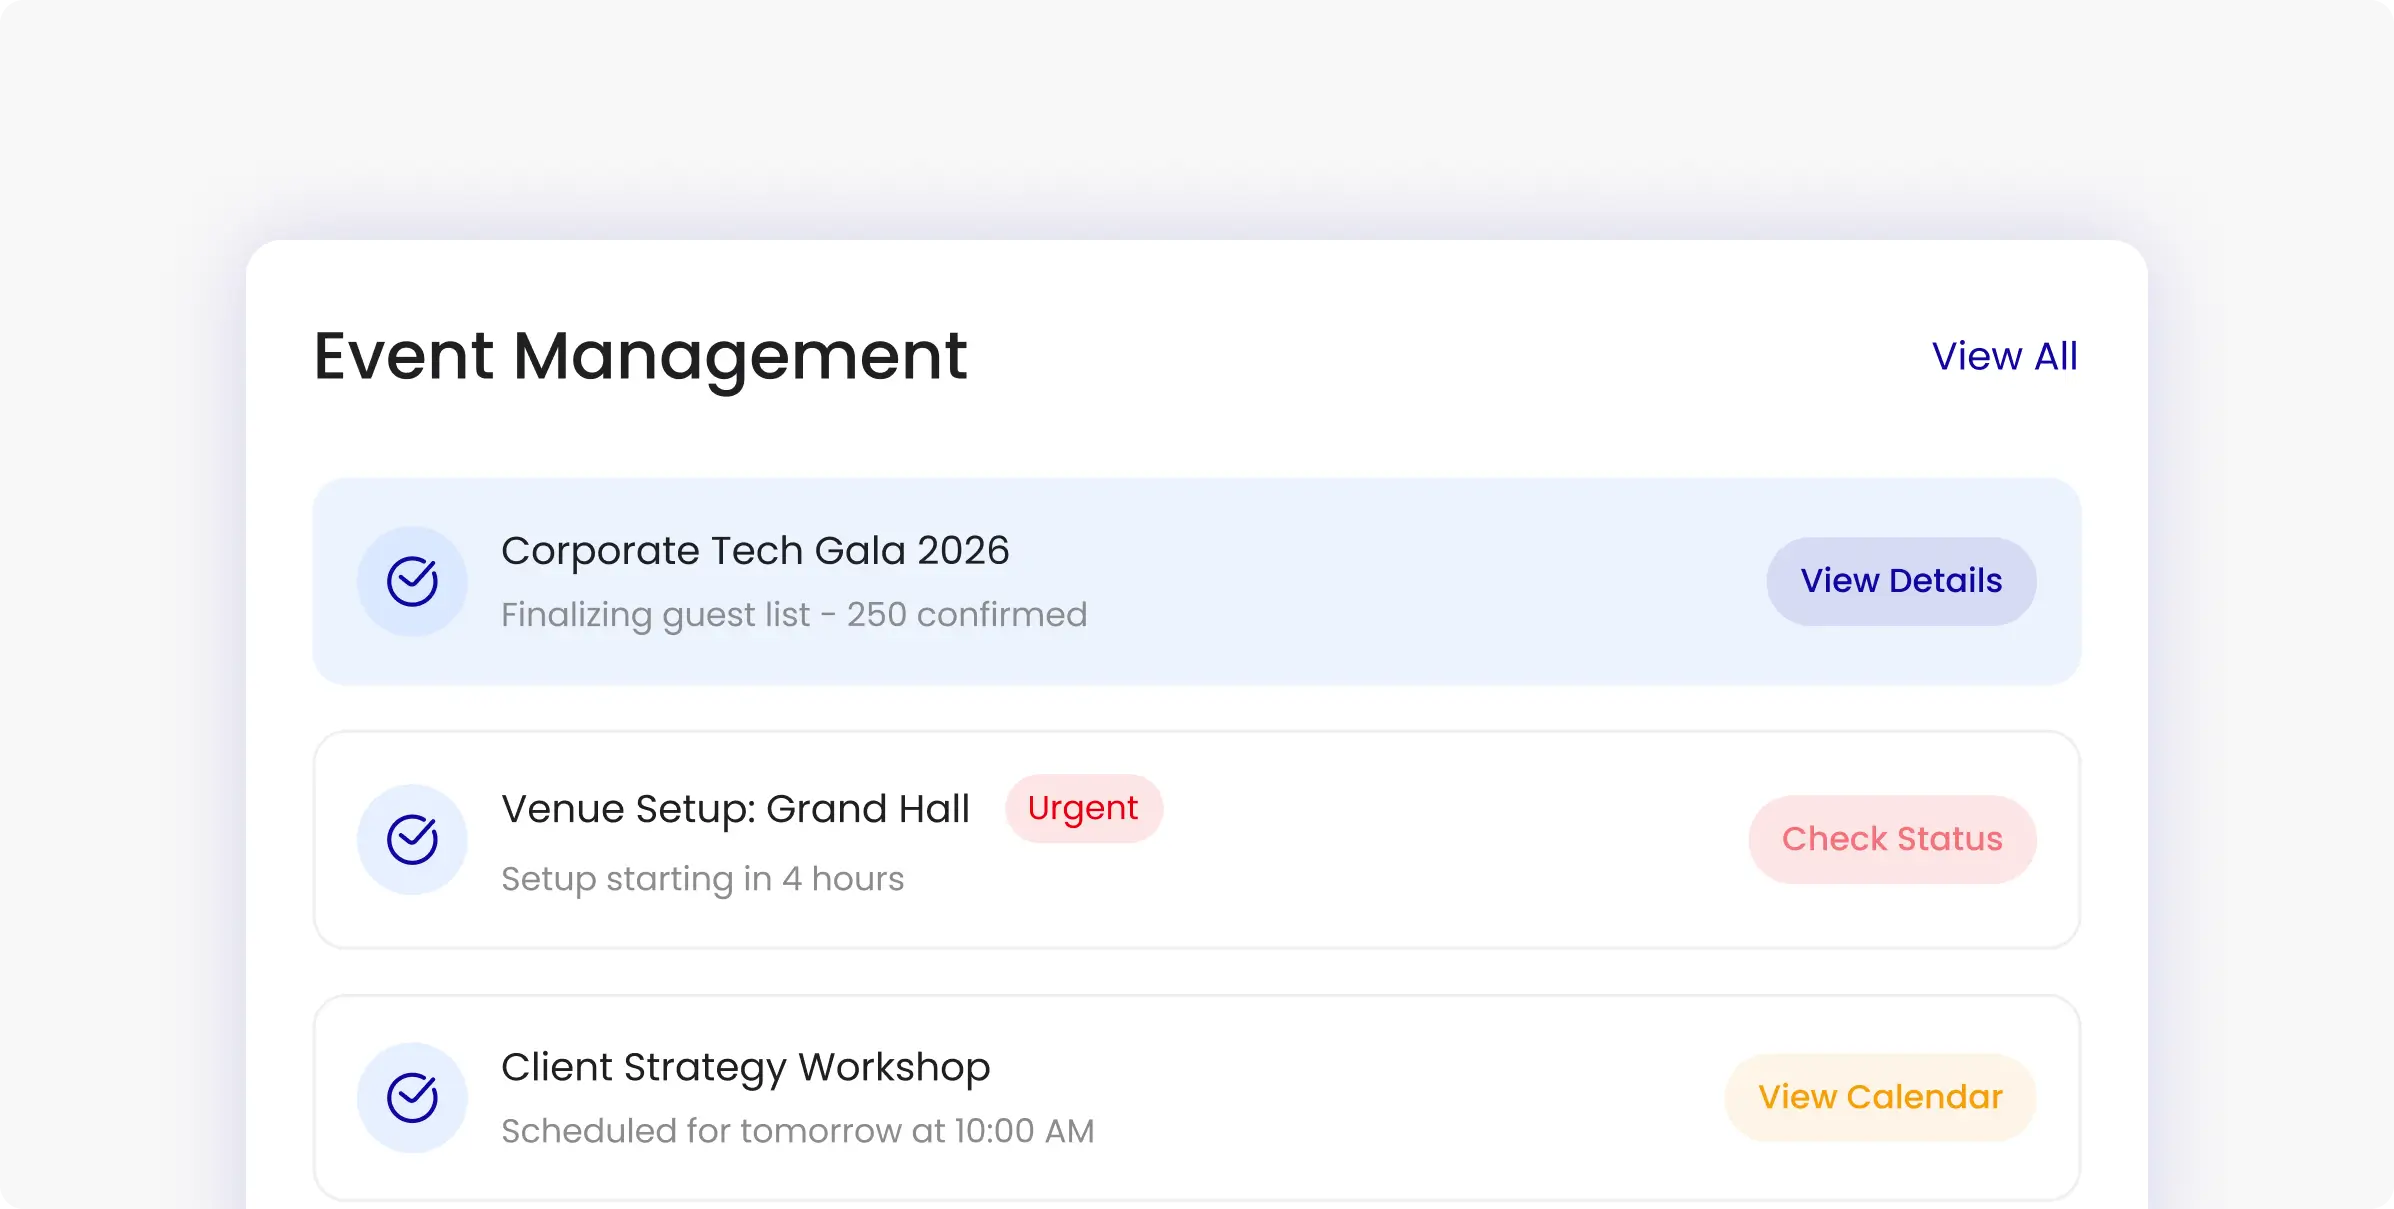Image resolution: width=2394 pixels, height=1209 pixels.
Task: Click the Venue Setup checkmark icon
Action: (x=412, y=840)
